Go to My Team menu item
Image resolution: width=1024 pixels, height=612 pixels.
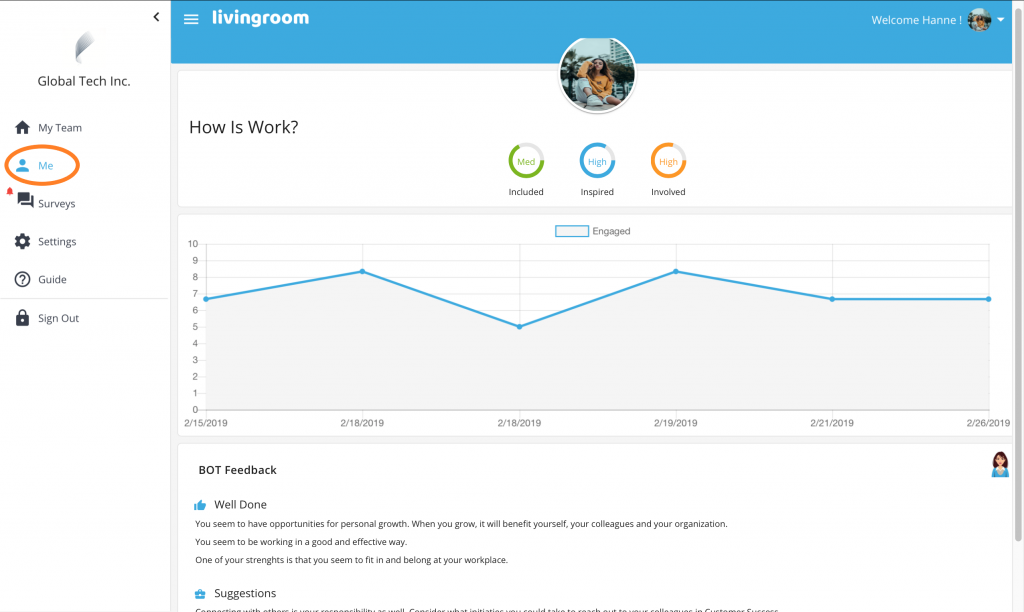[59, 127]
